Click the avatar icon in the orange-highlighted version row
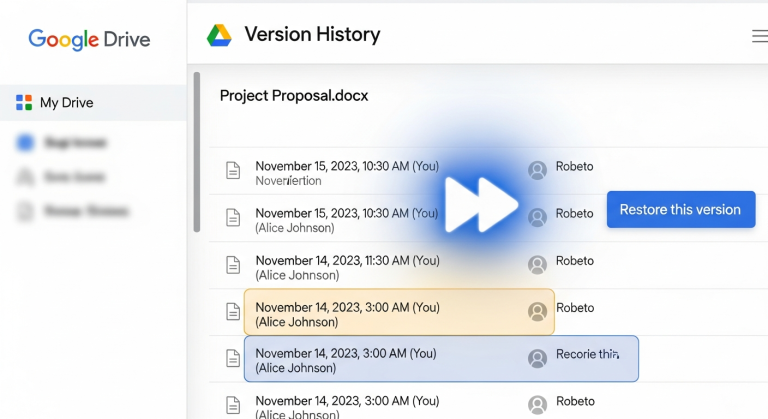This screenshot has width=768, height=419. (x=538, y=312)
